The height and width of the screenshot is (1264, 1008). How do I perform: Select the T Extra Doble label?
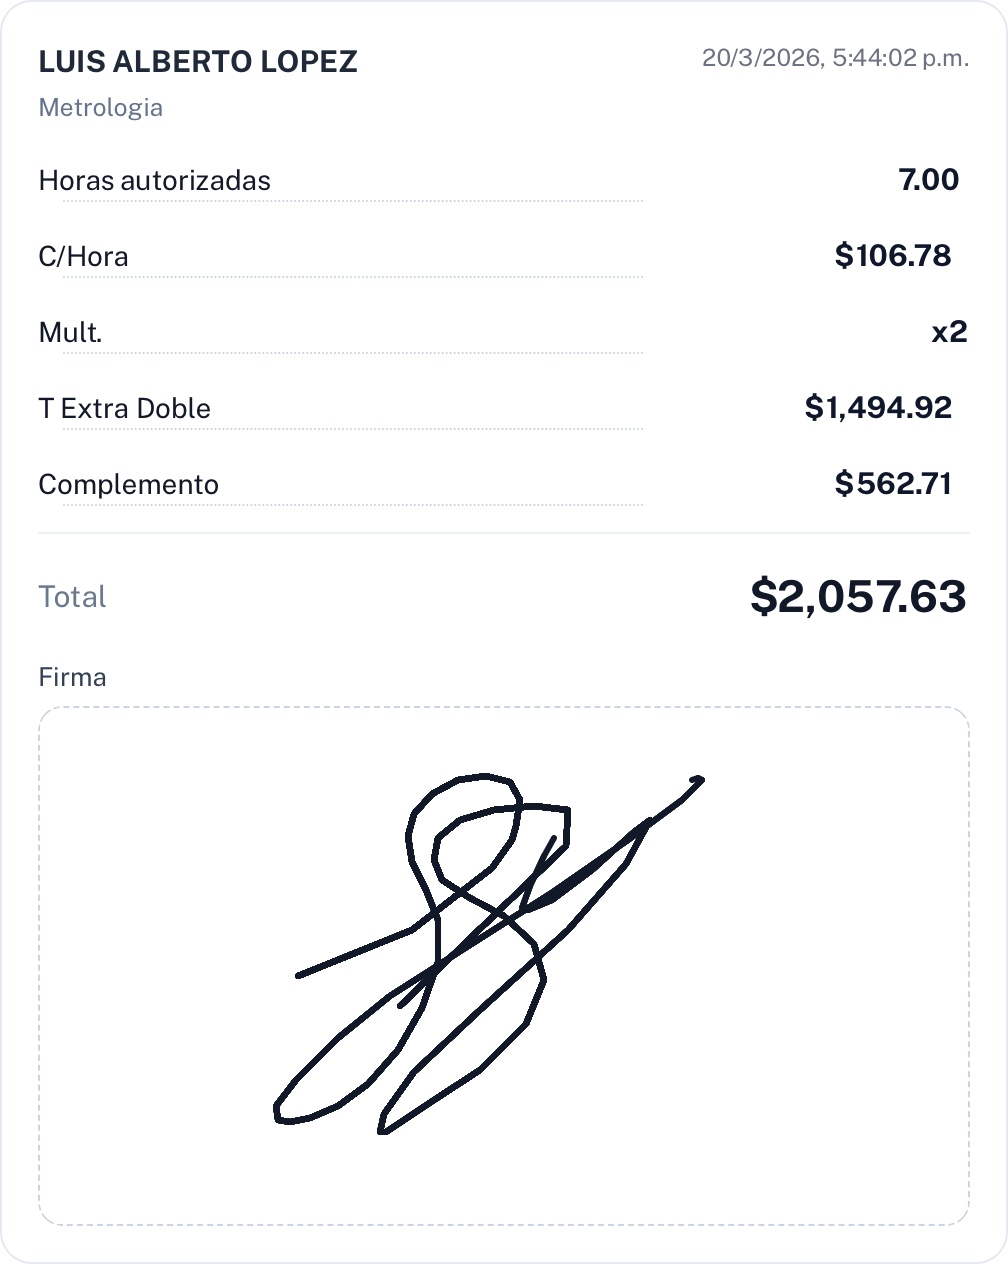point(125,409)
